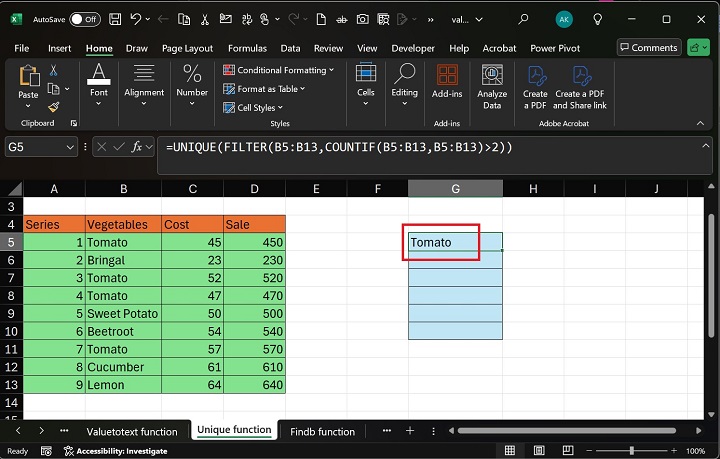Toggle the AutoSave switch
This screenshot has height=459, width=720.
[85, 19]
